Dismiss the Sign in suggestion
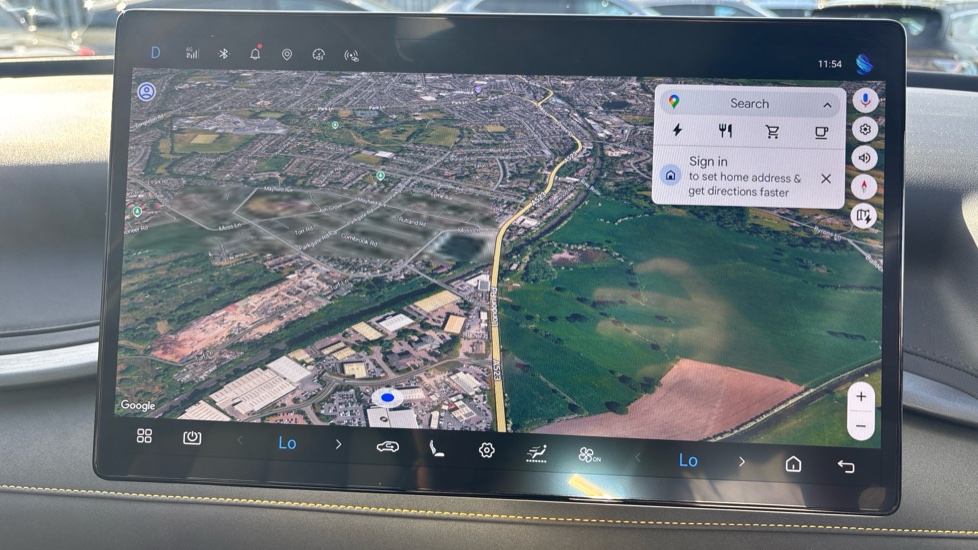Viewport: 978px width, 550px height. click(826, 179)
